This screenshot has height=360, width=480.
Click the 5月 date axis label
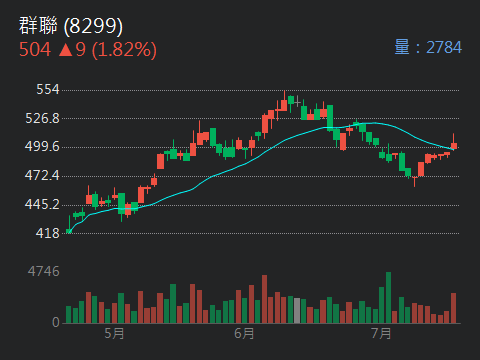[x=114, y=333]
